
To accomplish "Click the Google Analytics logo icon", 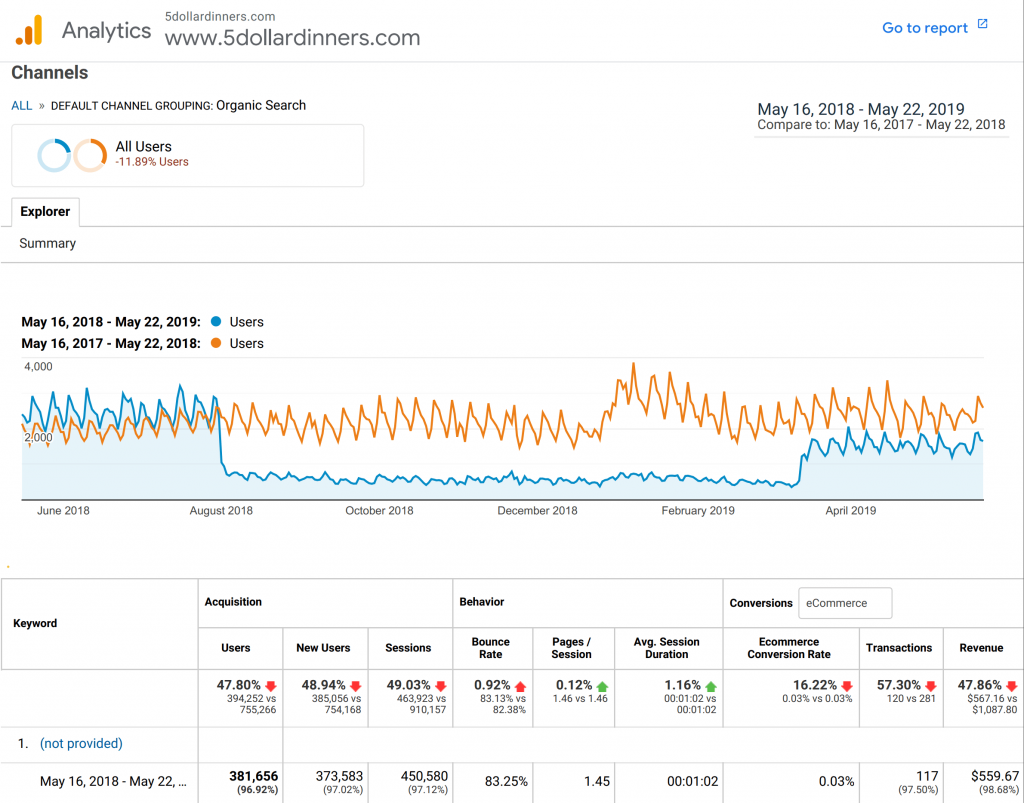I will 29,30.
